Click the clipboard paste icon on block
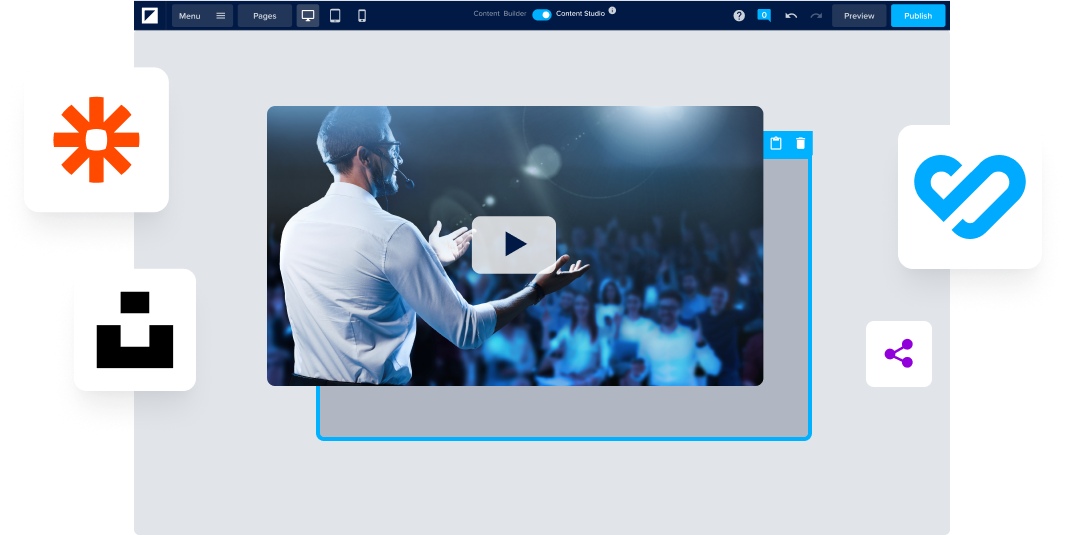1066x535 pixels. pyautogui.click(x=776, y=143)
